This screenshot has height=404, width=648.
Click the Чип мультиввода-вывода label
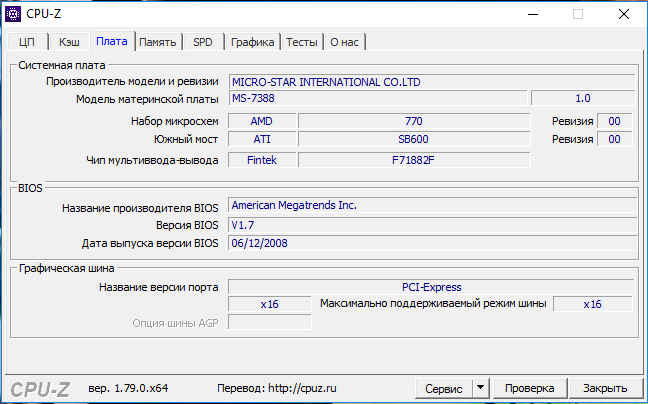coord(152,160)
